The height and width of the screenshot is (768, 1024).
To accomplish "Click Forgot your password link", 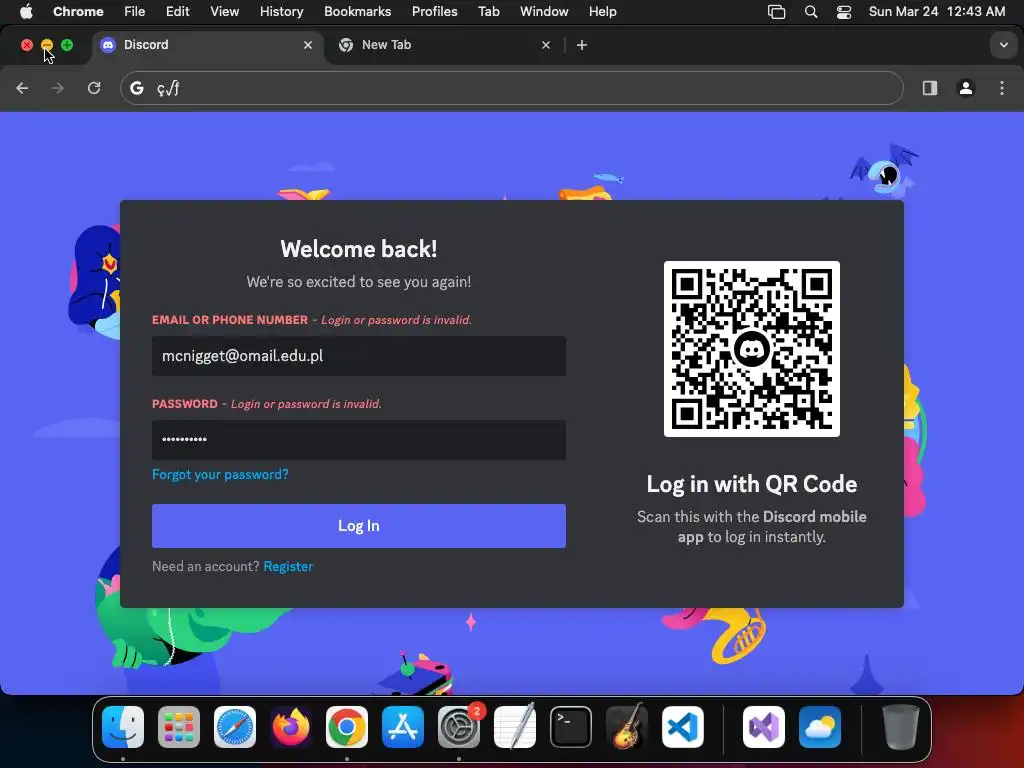I will coord(220,475).
